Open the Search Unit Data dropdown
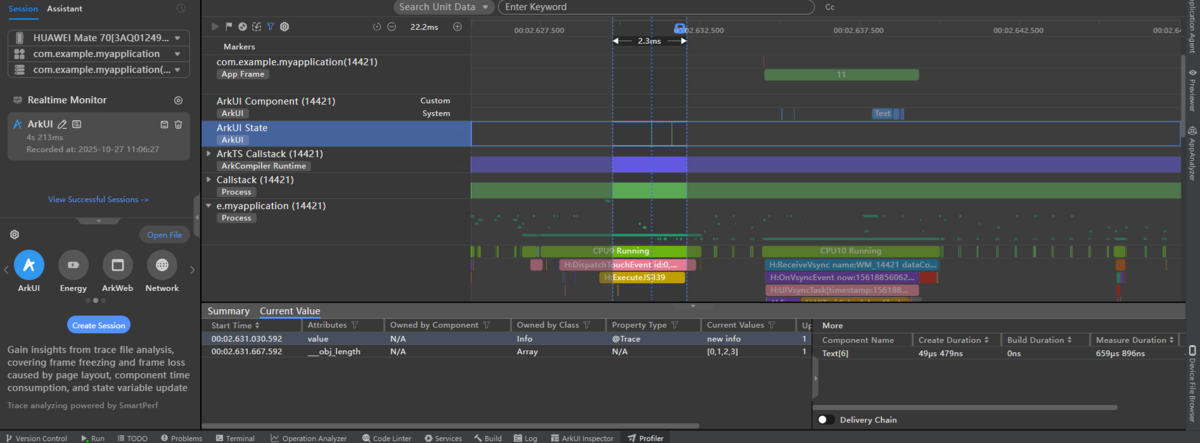Image resolution: width=1200 pixels, height=443 pixels. [443, 7]
